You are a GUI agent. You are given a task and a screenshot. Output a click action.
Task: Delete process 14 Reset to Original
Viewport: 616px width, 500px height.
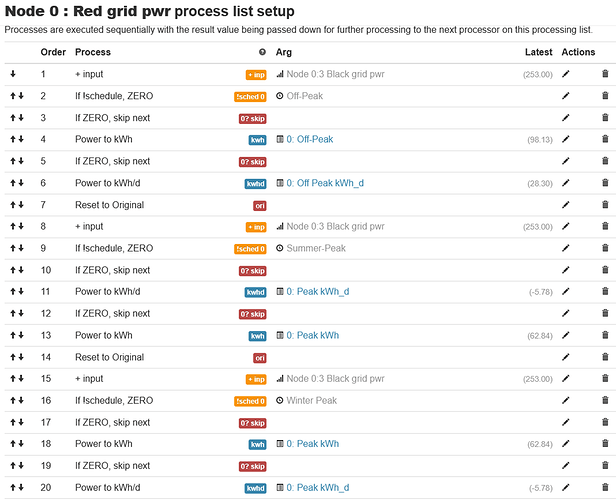(x=605, y=357)
